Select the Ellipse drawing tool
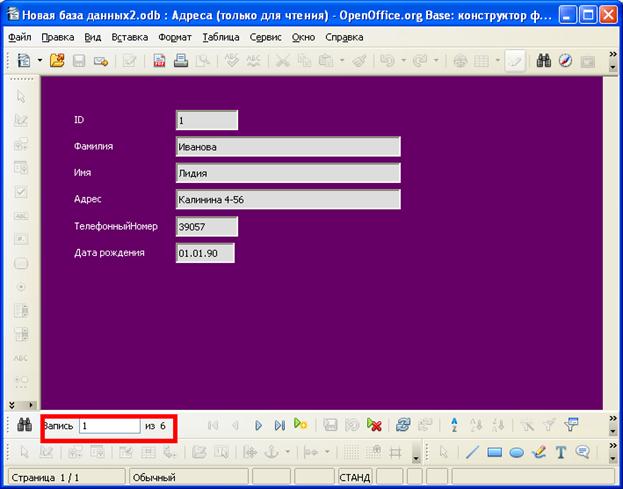Viewport: 623px width, 489px height. [x=516, y=452]
